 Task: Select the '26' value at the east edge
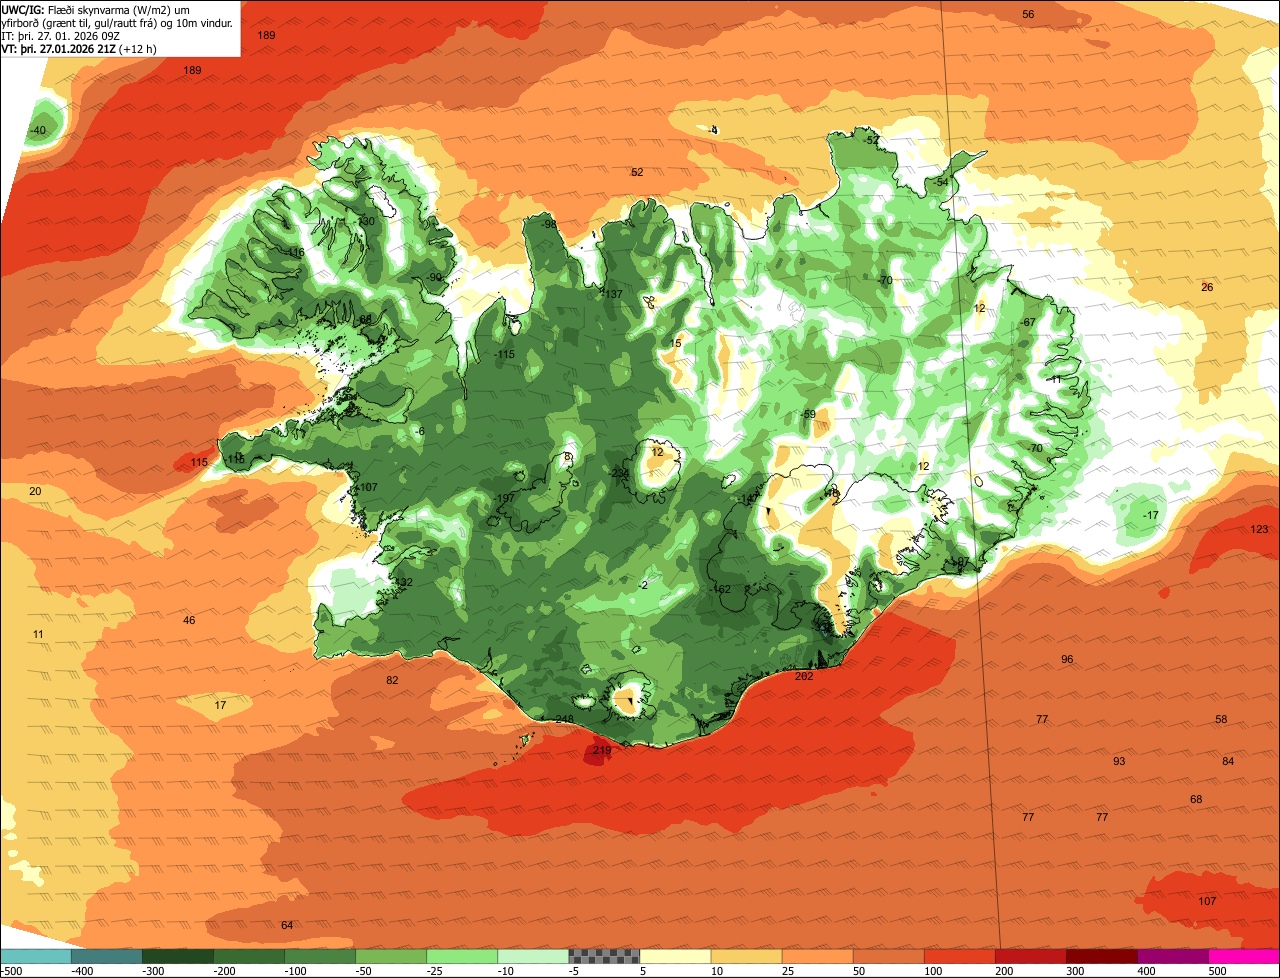(x=1207, y=287)
